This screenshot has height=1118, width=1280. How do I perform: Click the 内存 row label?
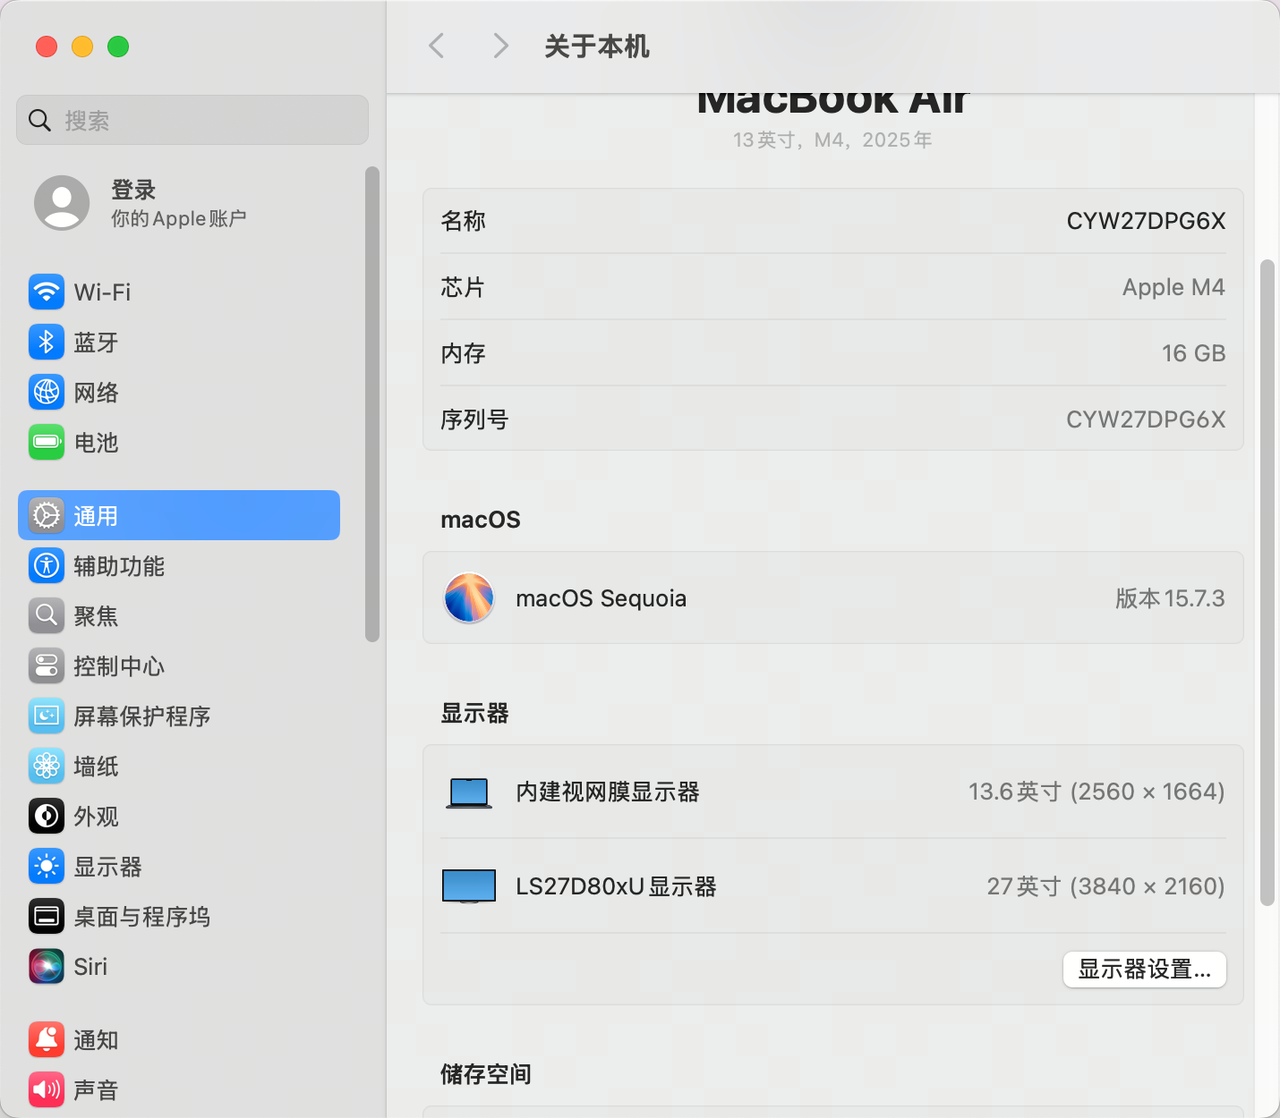point(463,353)
